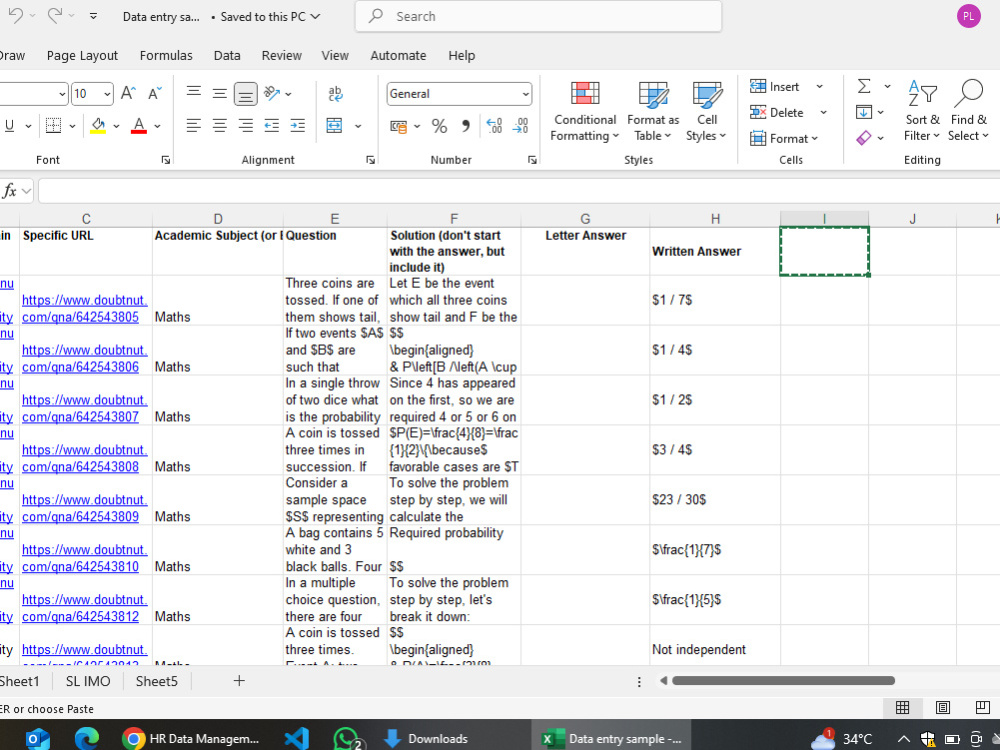Open Visual Studio Code from taskbar
The height and width of the screenshot is (750, 1000).
[297, 739]
